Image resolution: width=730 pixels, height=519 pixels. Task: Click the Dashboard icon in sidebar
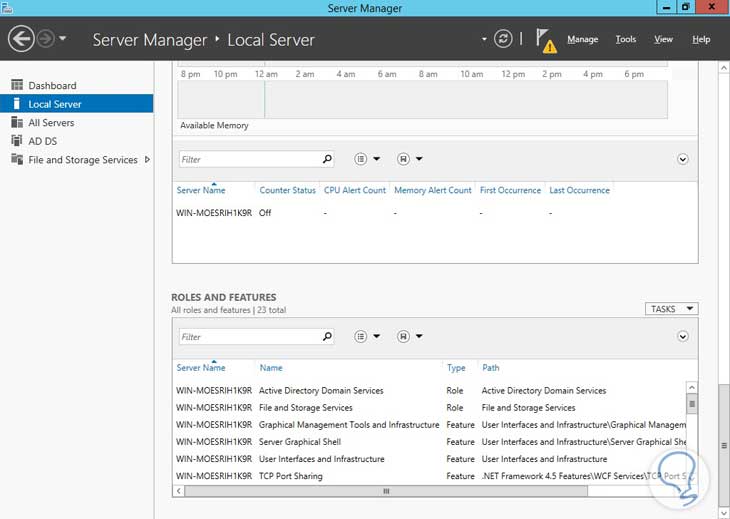pyautogui.click(x=17, y=86)
